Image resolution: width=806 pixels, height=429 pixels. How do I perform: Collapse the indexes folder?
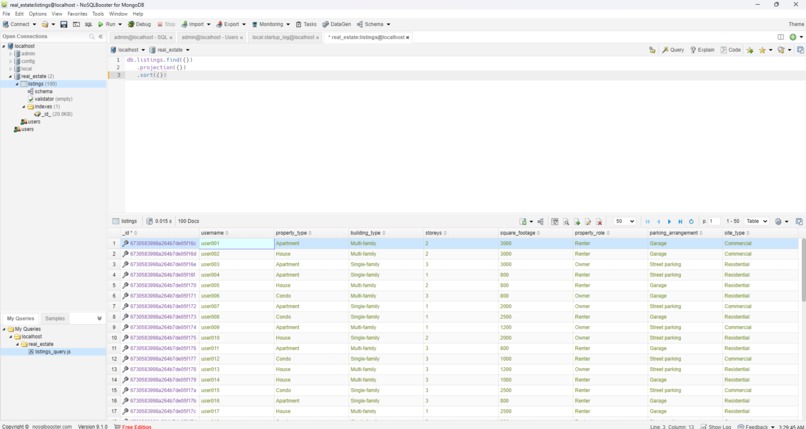24,106
